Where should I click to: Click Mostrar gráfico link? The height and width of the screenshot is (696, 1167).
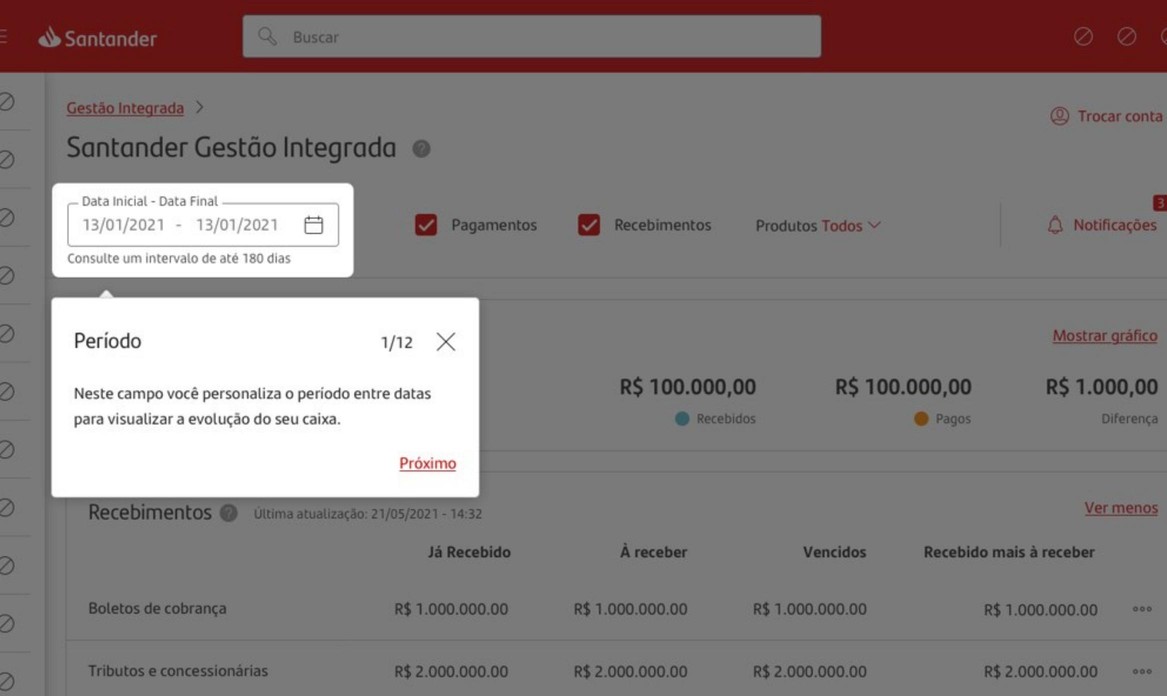coord(1104,336)
